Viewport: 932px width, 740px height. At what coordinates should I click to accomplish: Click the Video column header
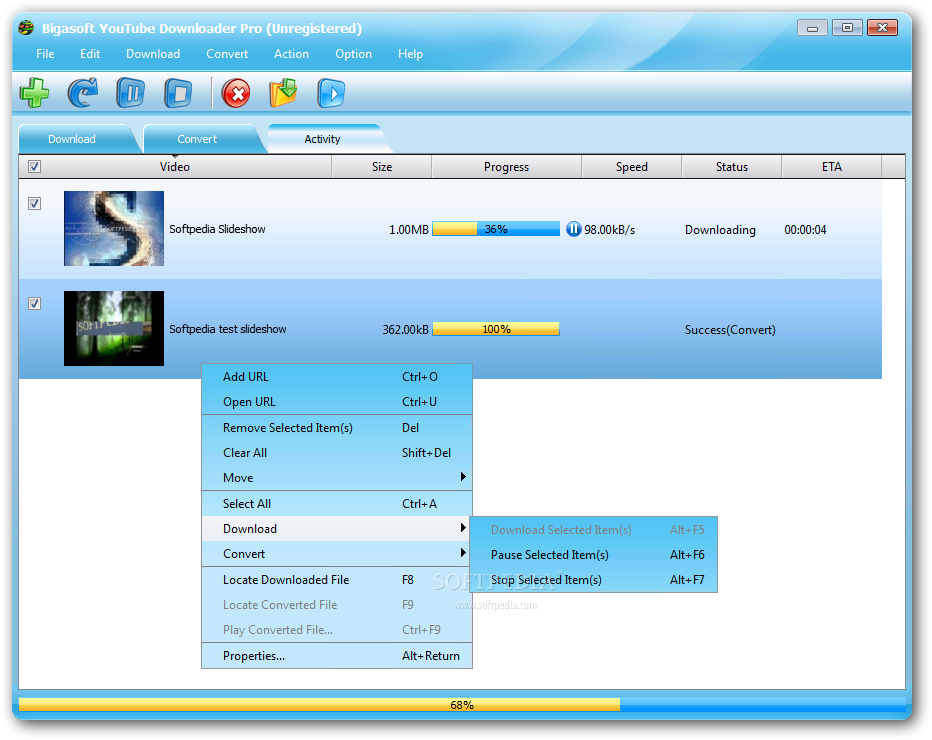pos(175,166)
